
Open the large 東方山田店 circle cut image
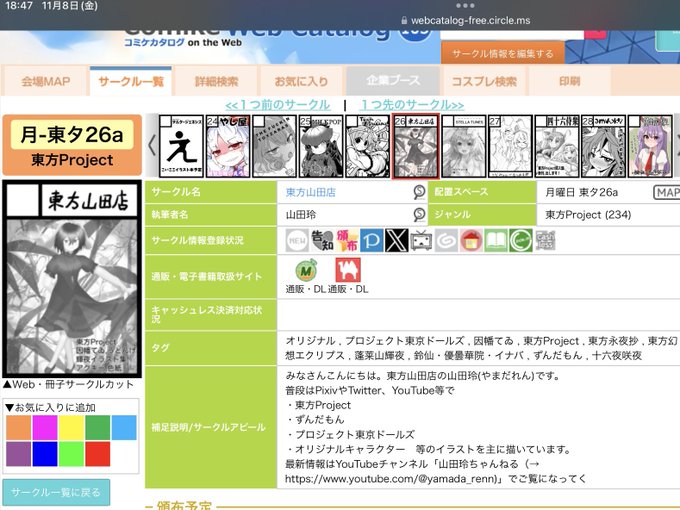pyautogui.click(x=72, y=279)
